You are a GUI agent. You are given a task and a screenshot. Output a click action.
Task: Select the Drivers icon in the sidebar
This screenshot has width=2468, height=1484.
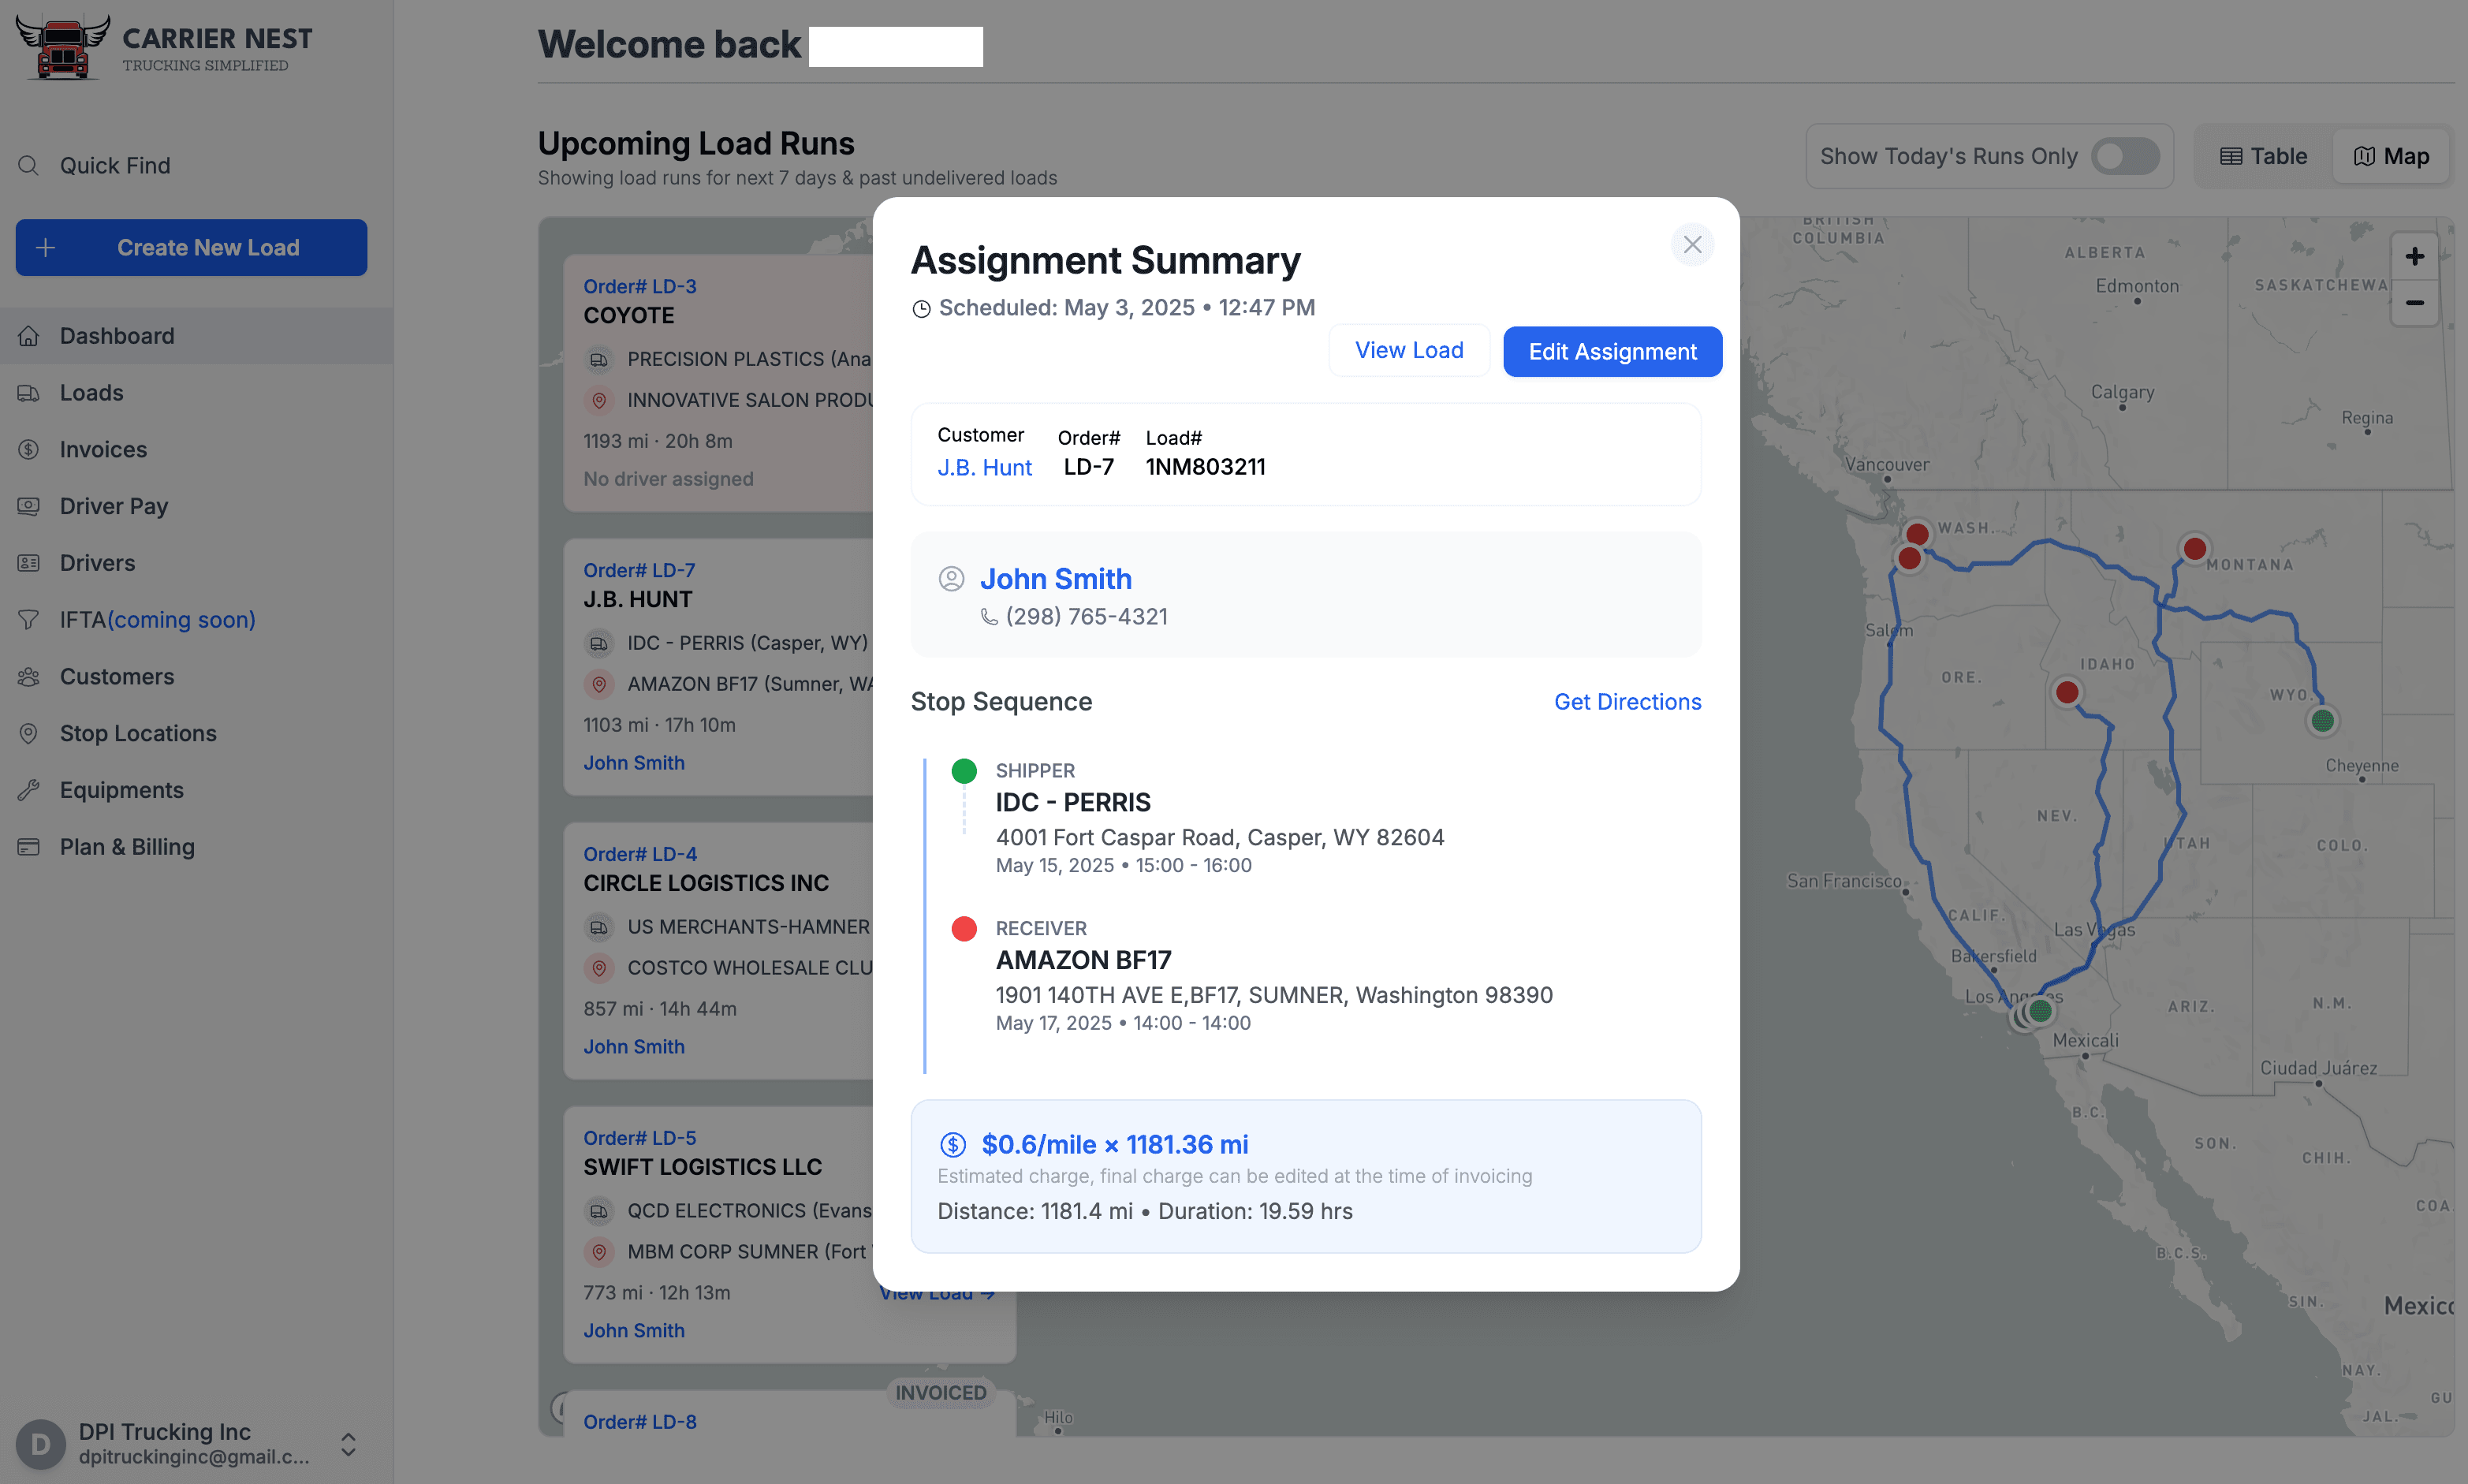tap(29, 563)
